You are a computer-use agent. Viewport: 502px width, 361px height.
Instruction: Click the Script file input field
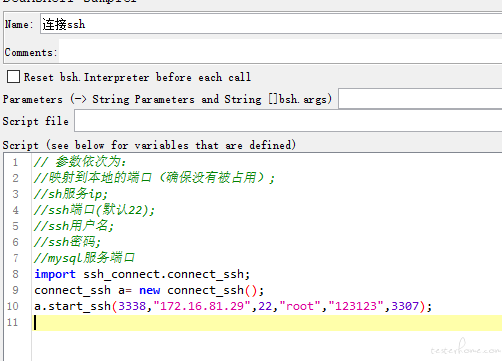pyautogui.click(x=288, y=121)
